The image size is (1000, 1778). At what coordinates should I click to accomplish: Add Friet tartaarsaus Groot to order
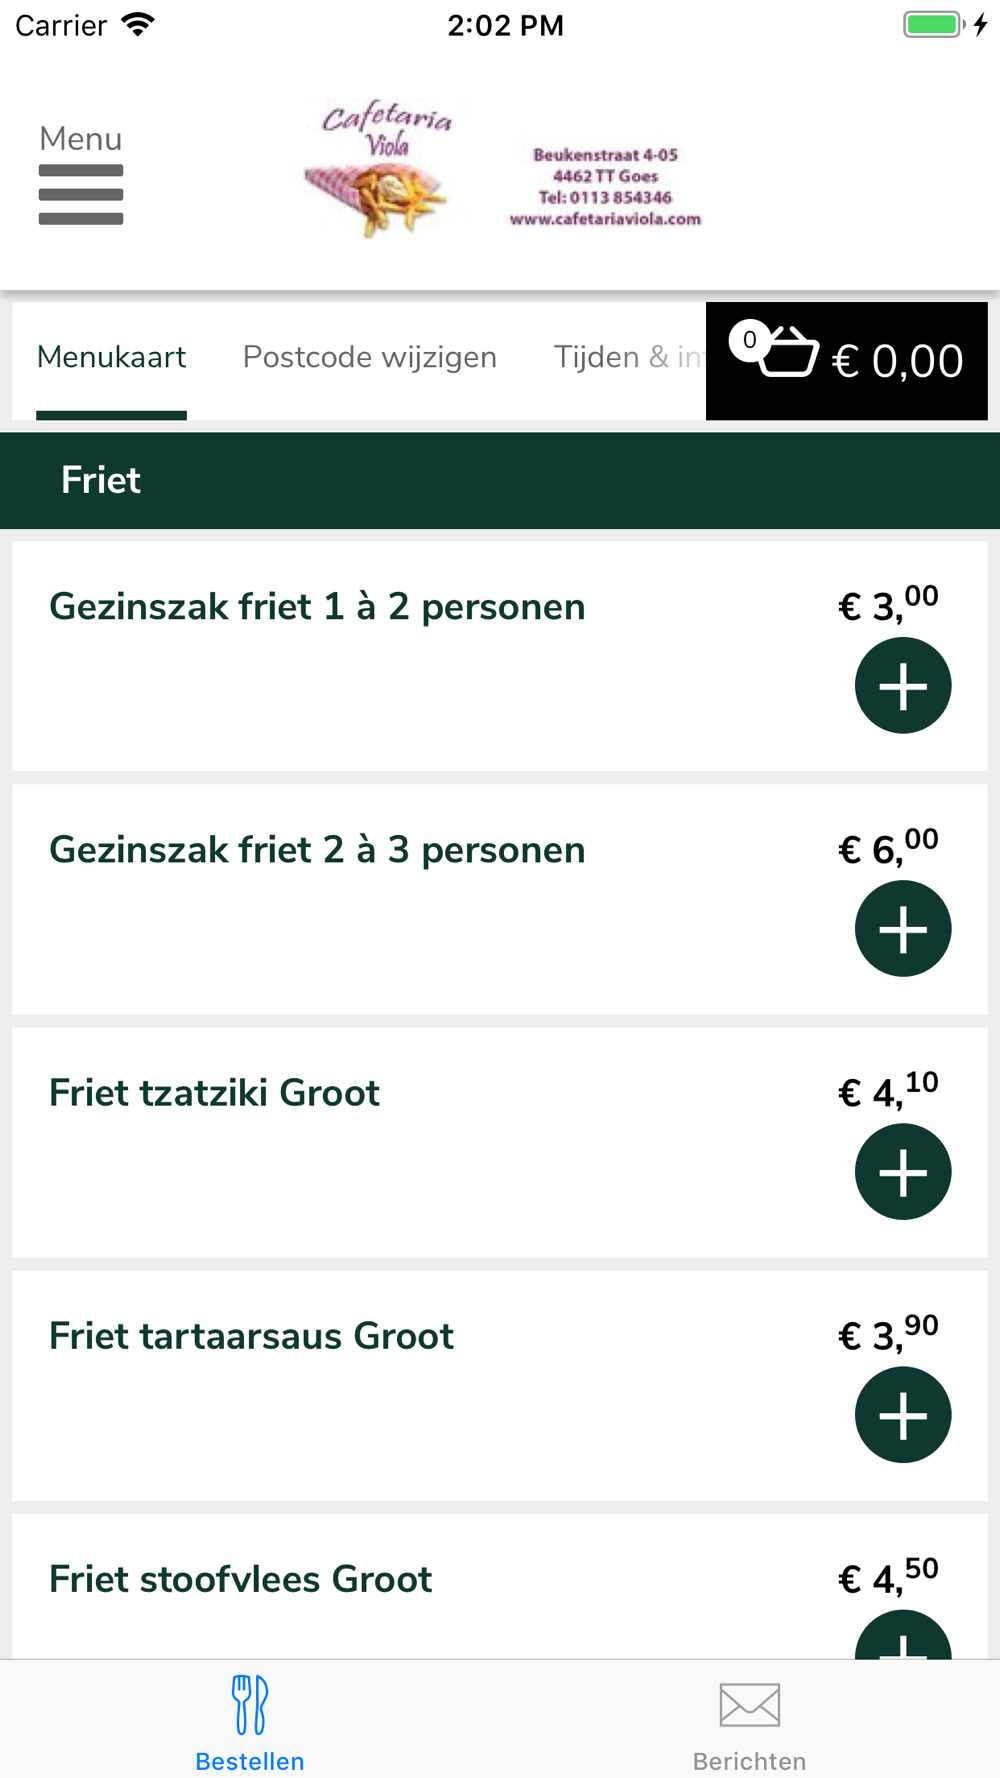[x=902, y=1415]
